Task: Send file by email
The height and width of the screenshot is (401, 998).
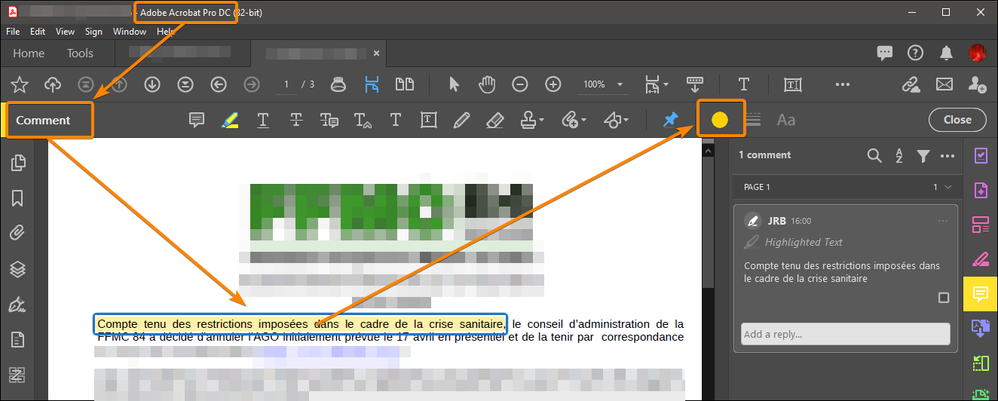Action: (x=944, y=84)
